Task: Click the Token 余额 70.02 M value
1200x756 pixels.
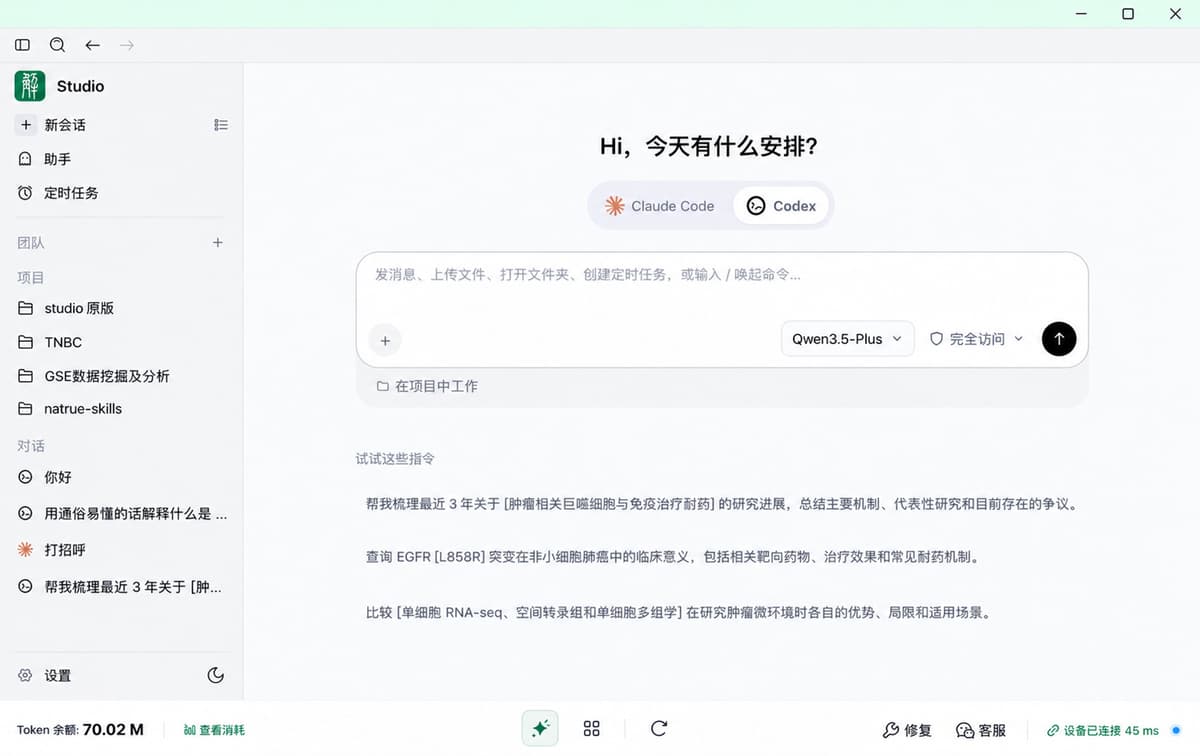Action: coord(113,730)
